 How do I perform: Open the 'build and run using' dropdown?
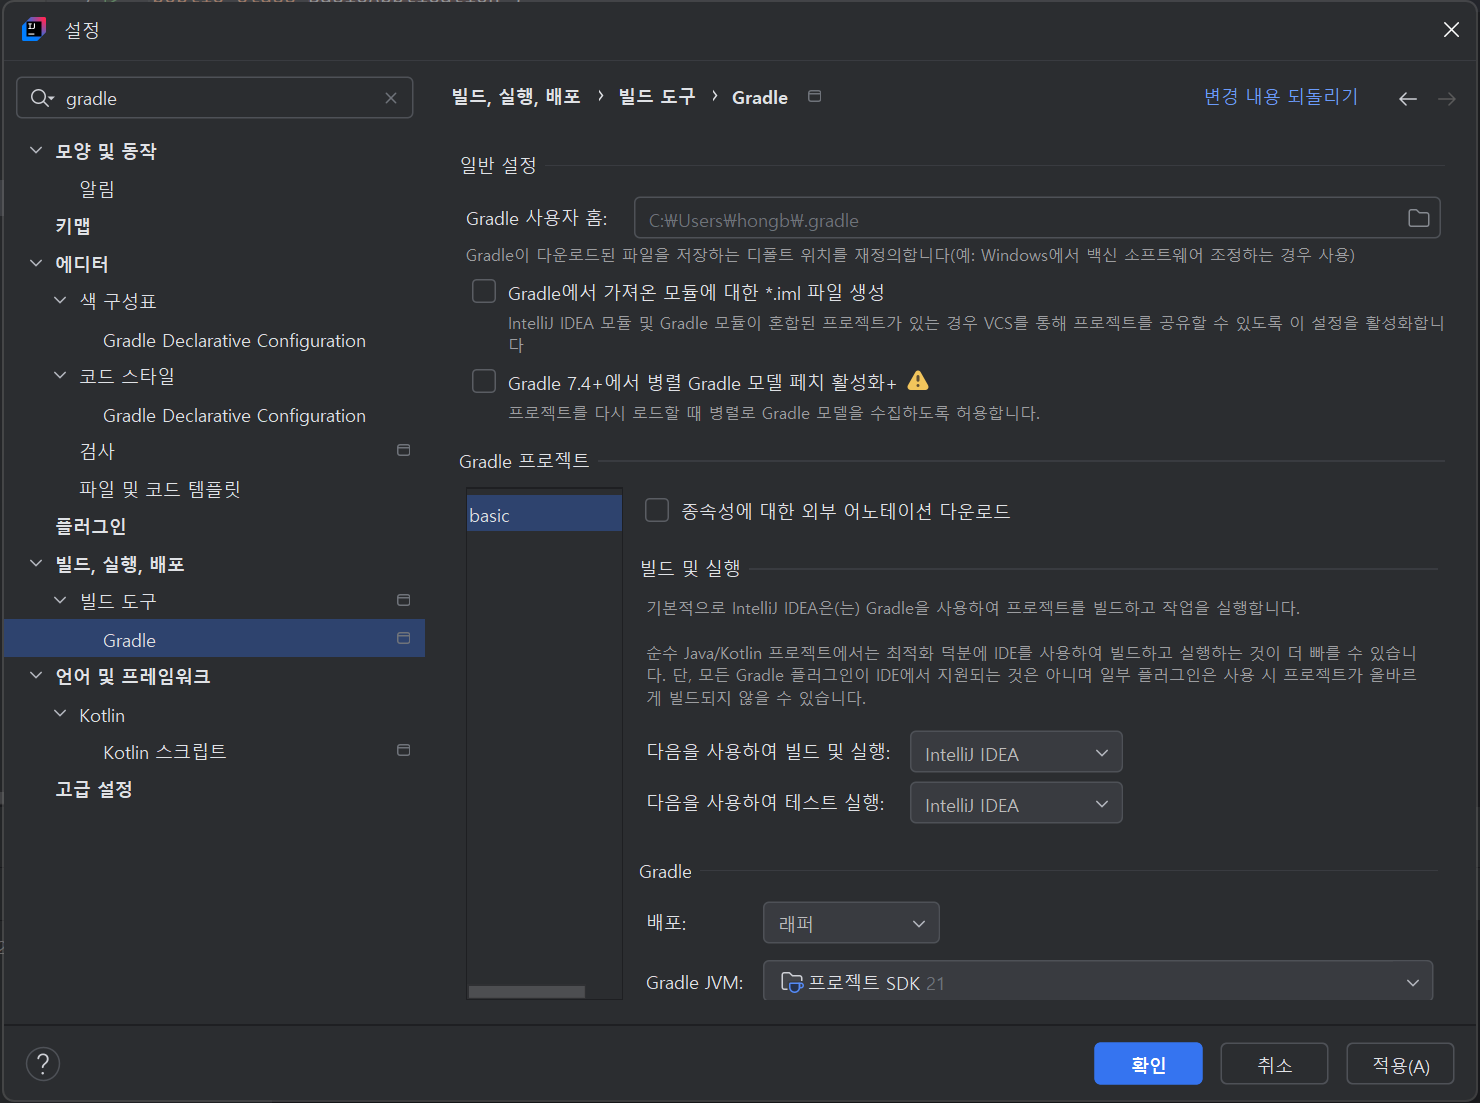pyautogui.click(x=1016, y=752)
